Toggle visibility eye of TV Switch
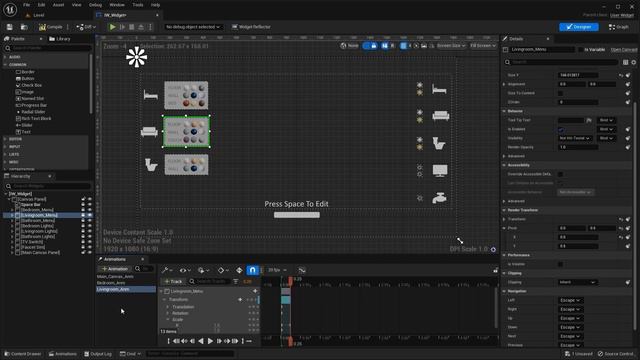This screenshot has width=640, height=360. pos(90,242)
